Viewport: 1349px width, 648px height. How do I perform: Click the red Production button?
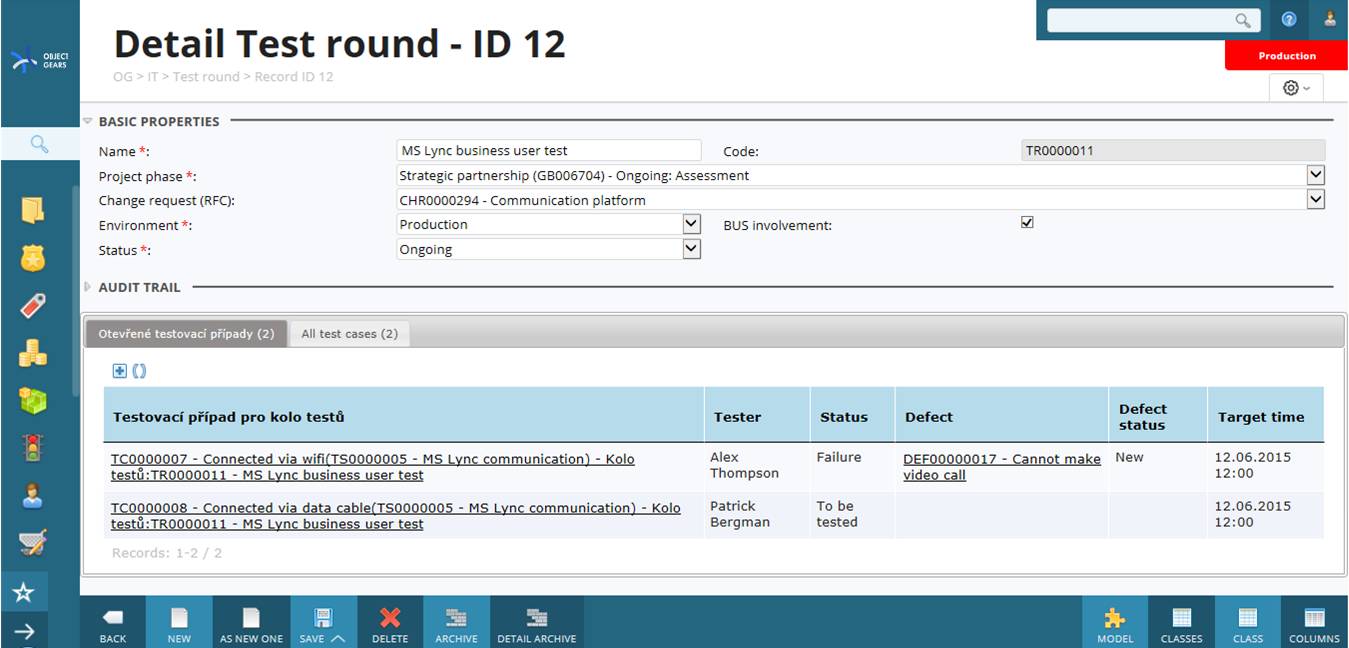[1287, 56]
